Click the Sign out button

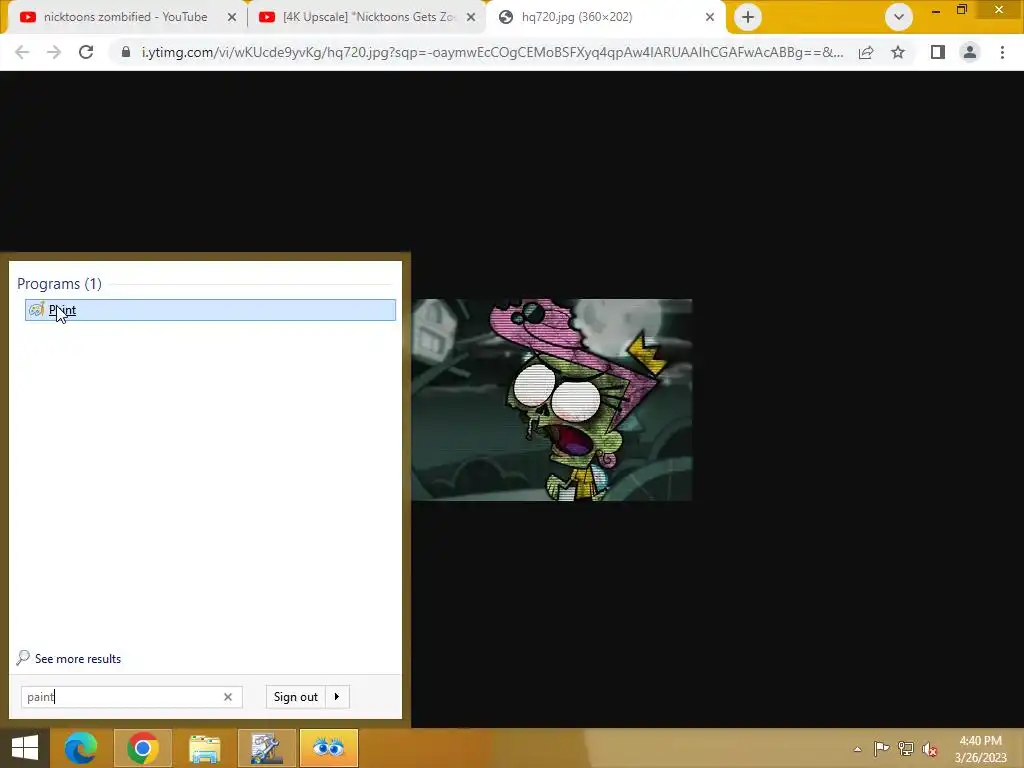(295, 697)
